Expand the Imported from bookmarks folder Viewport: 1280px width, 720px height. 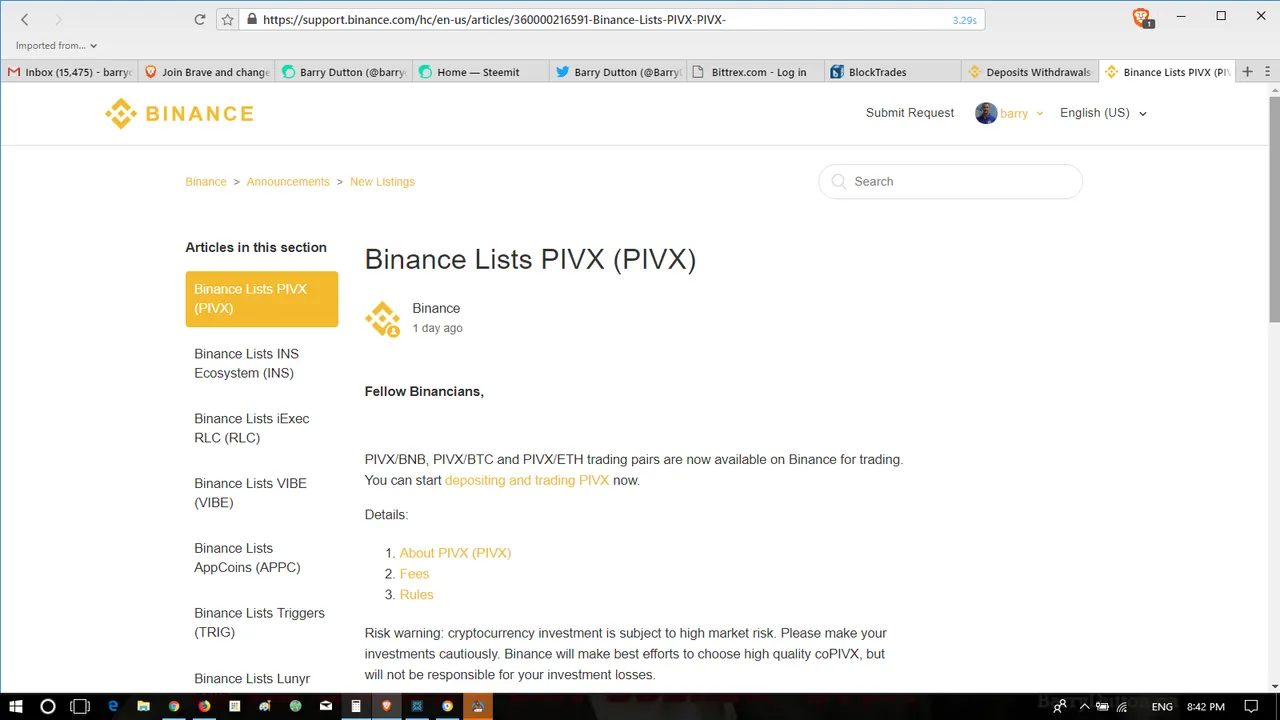[x=56, y=45]
